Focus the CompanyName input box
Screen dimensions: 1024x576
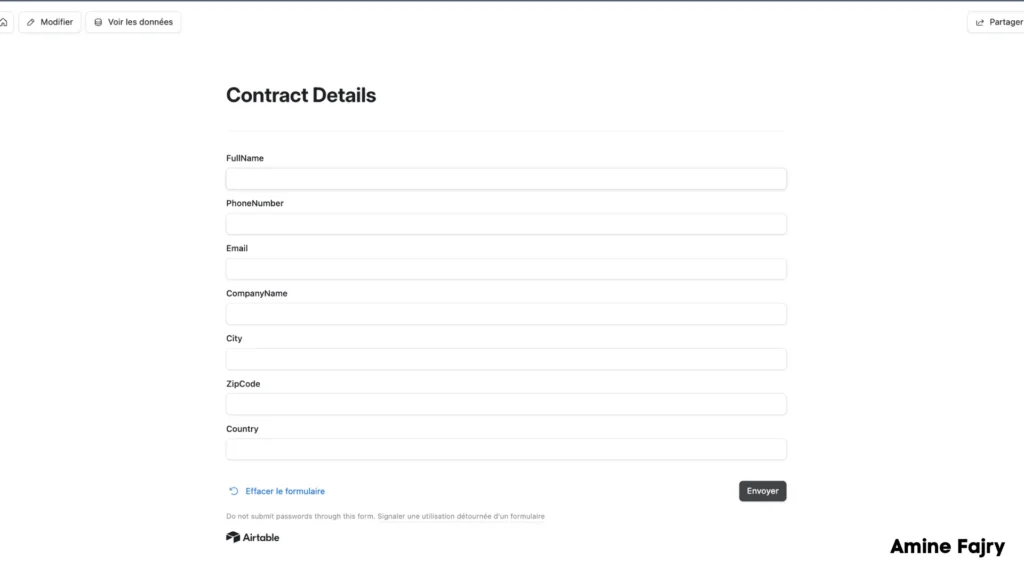[506, 314]
